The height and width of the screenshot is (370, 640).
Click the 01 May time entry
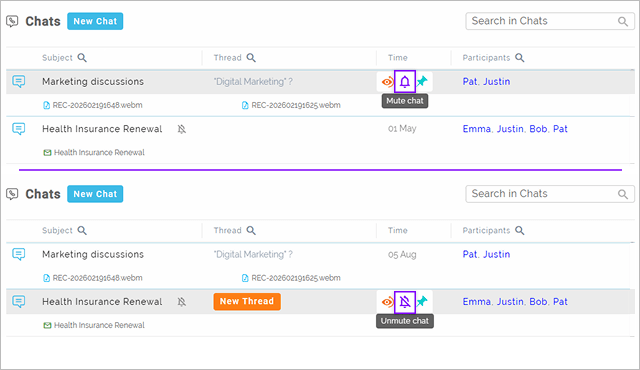point(402,129)
